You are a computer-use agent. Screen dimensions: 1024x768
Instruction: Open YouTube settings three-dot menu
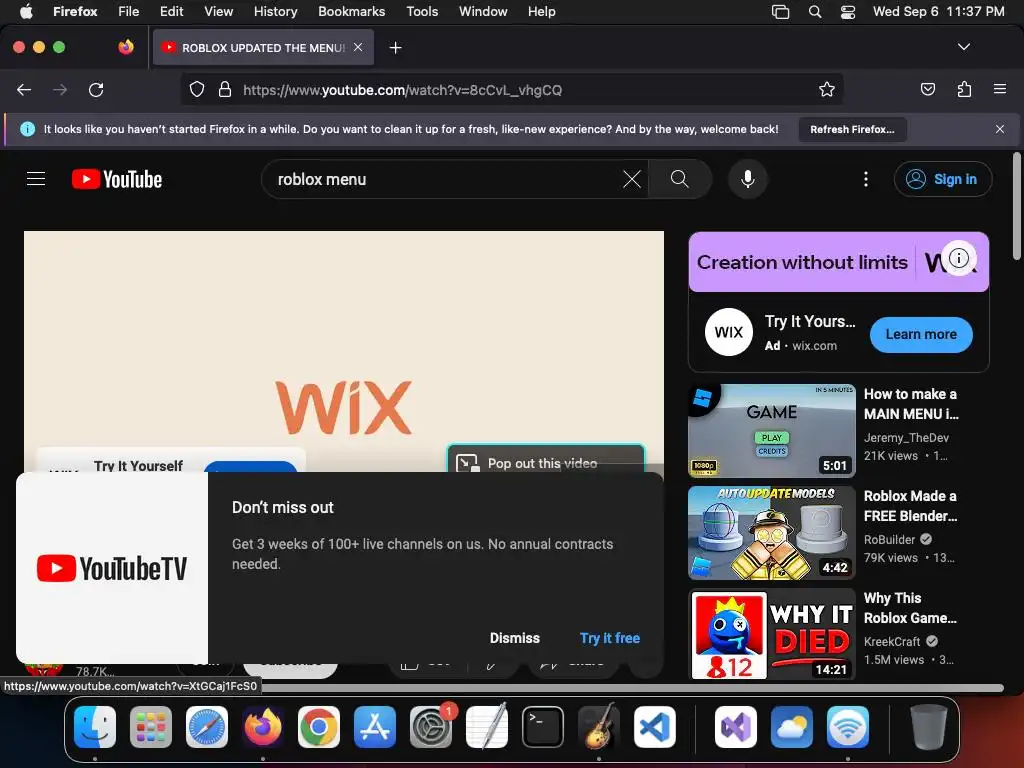[866, 179]
